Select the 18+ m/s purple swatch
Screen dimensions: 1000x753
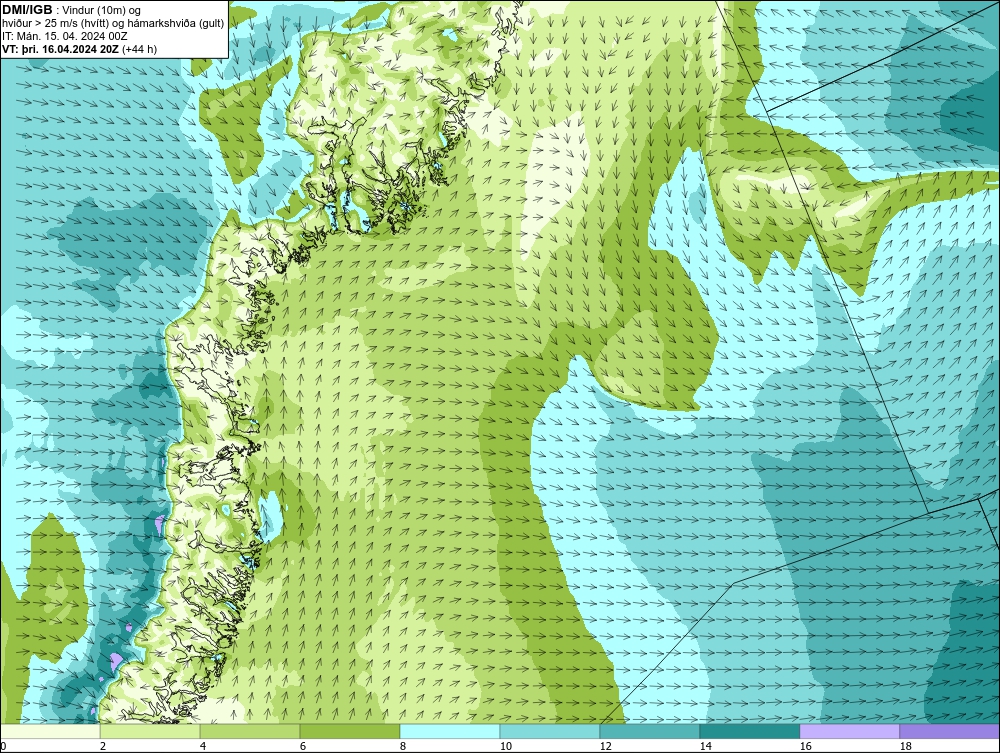tap(949, 731)
